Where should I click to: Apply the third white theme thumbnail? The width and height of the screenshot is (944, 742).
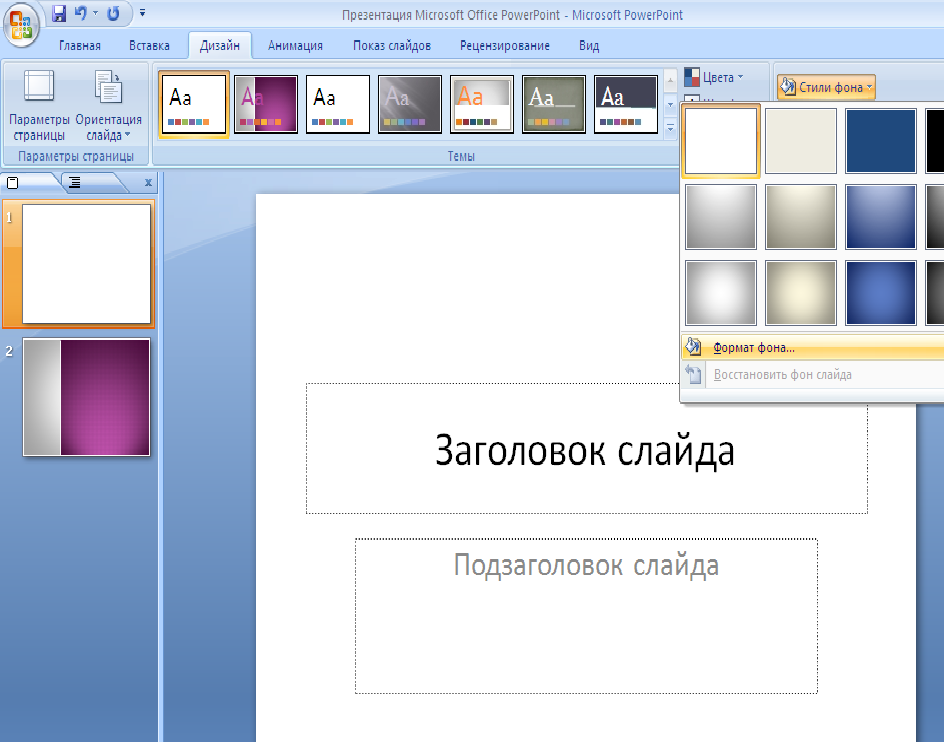point(338,104)
